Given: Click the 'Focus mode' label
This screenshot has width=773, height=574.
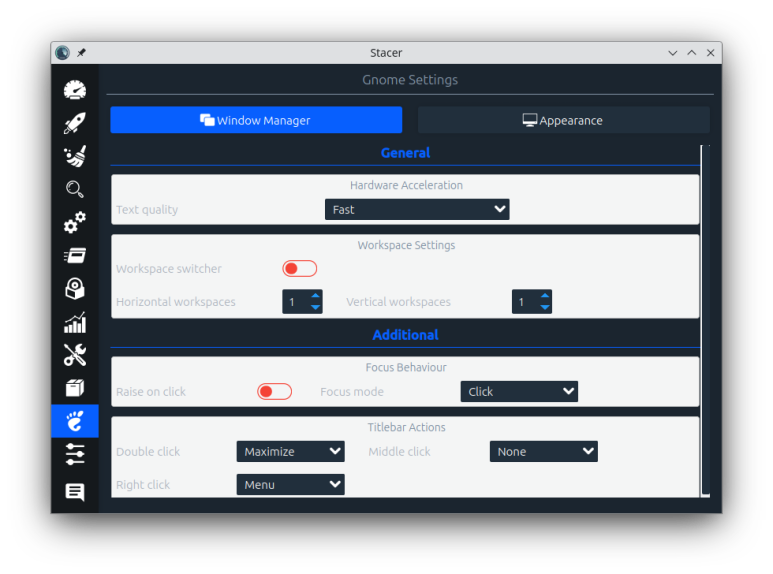Looking at the screenshot, I should click(352, 392).
